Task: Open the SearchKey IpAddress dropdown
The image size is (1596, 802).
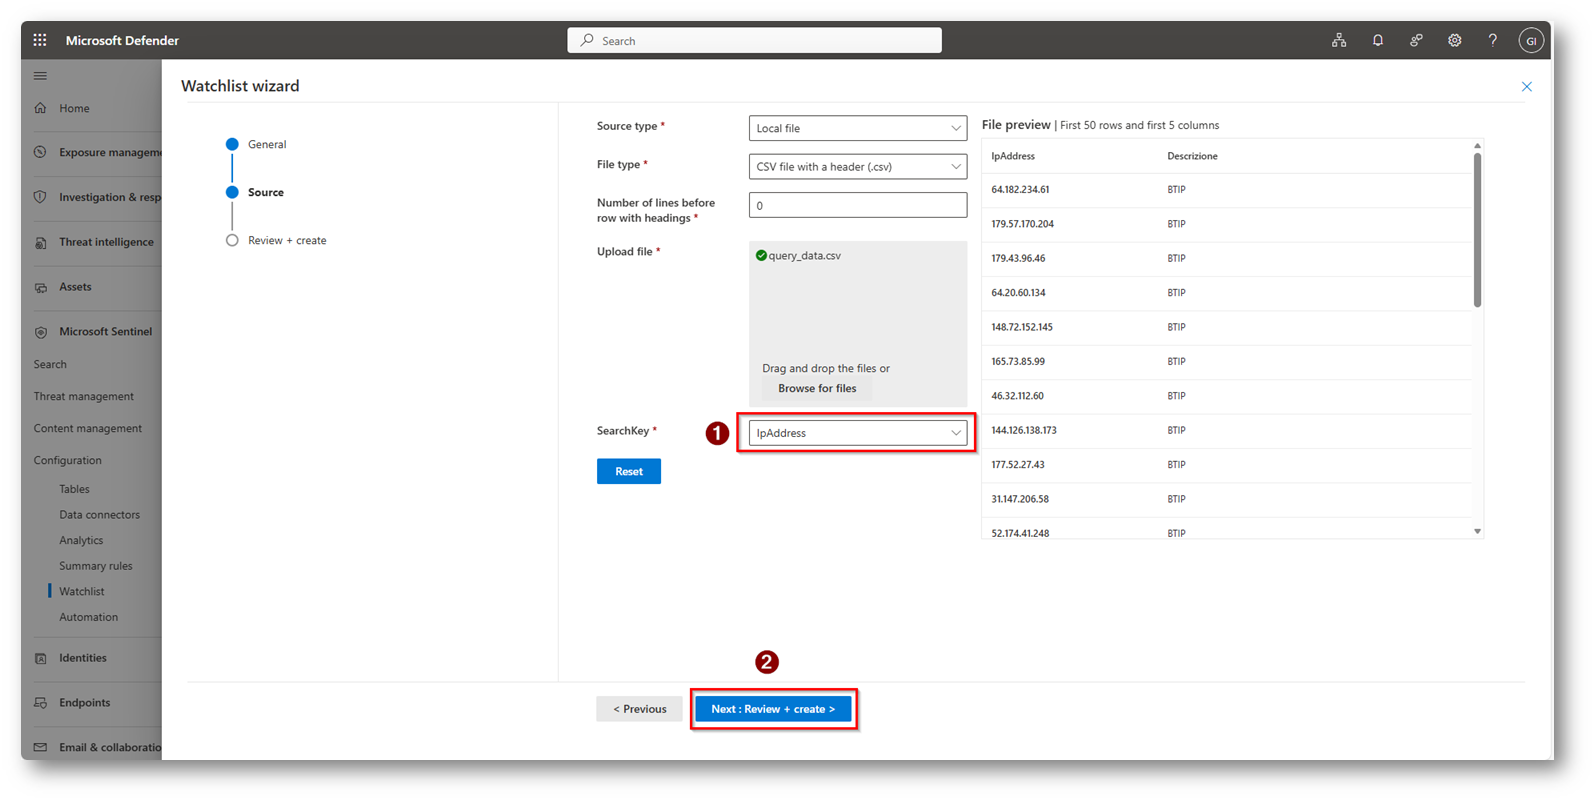Action: click(x=857, y=433)
